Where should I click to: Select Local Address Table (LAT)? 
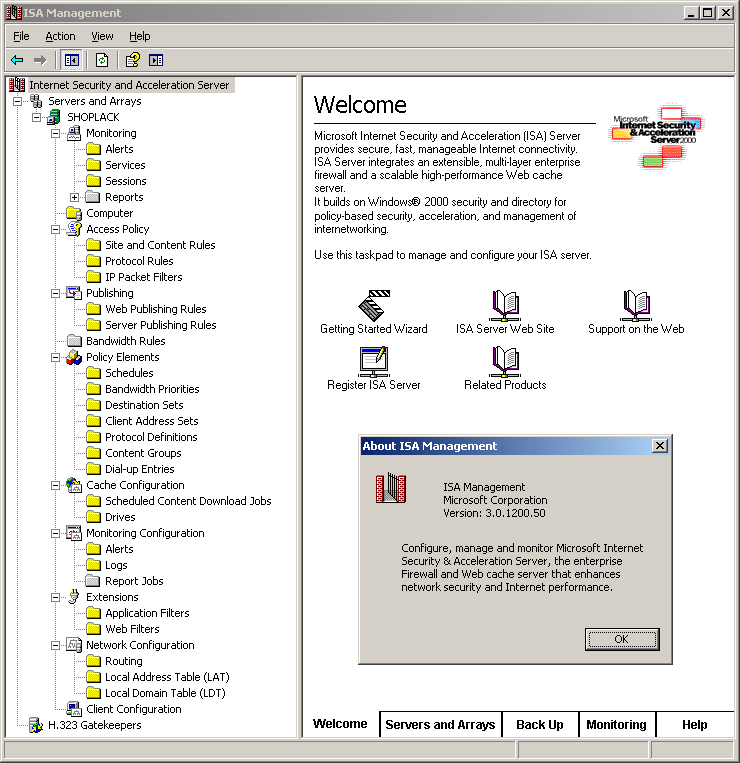point(167,677)
